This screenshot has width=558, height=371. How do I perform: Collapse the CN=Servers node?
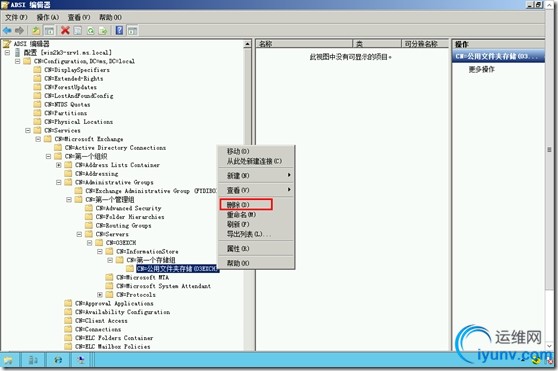(79, 234)
